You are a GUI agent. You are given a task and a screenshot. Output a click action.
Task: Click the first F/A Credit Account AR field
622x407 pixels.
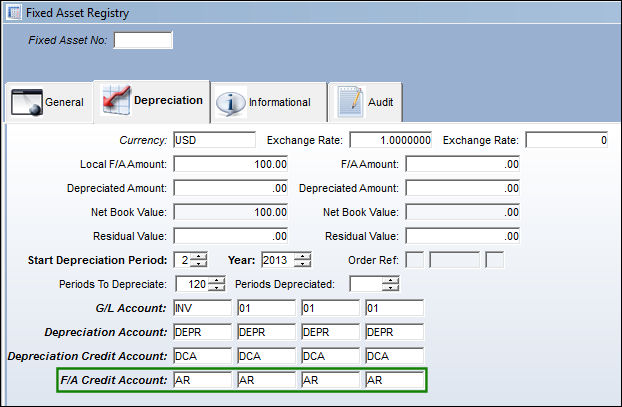pyautogui.click(x=203, y=380)
